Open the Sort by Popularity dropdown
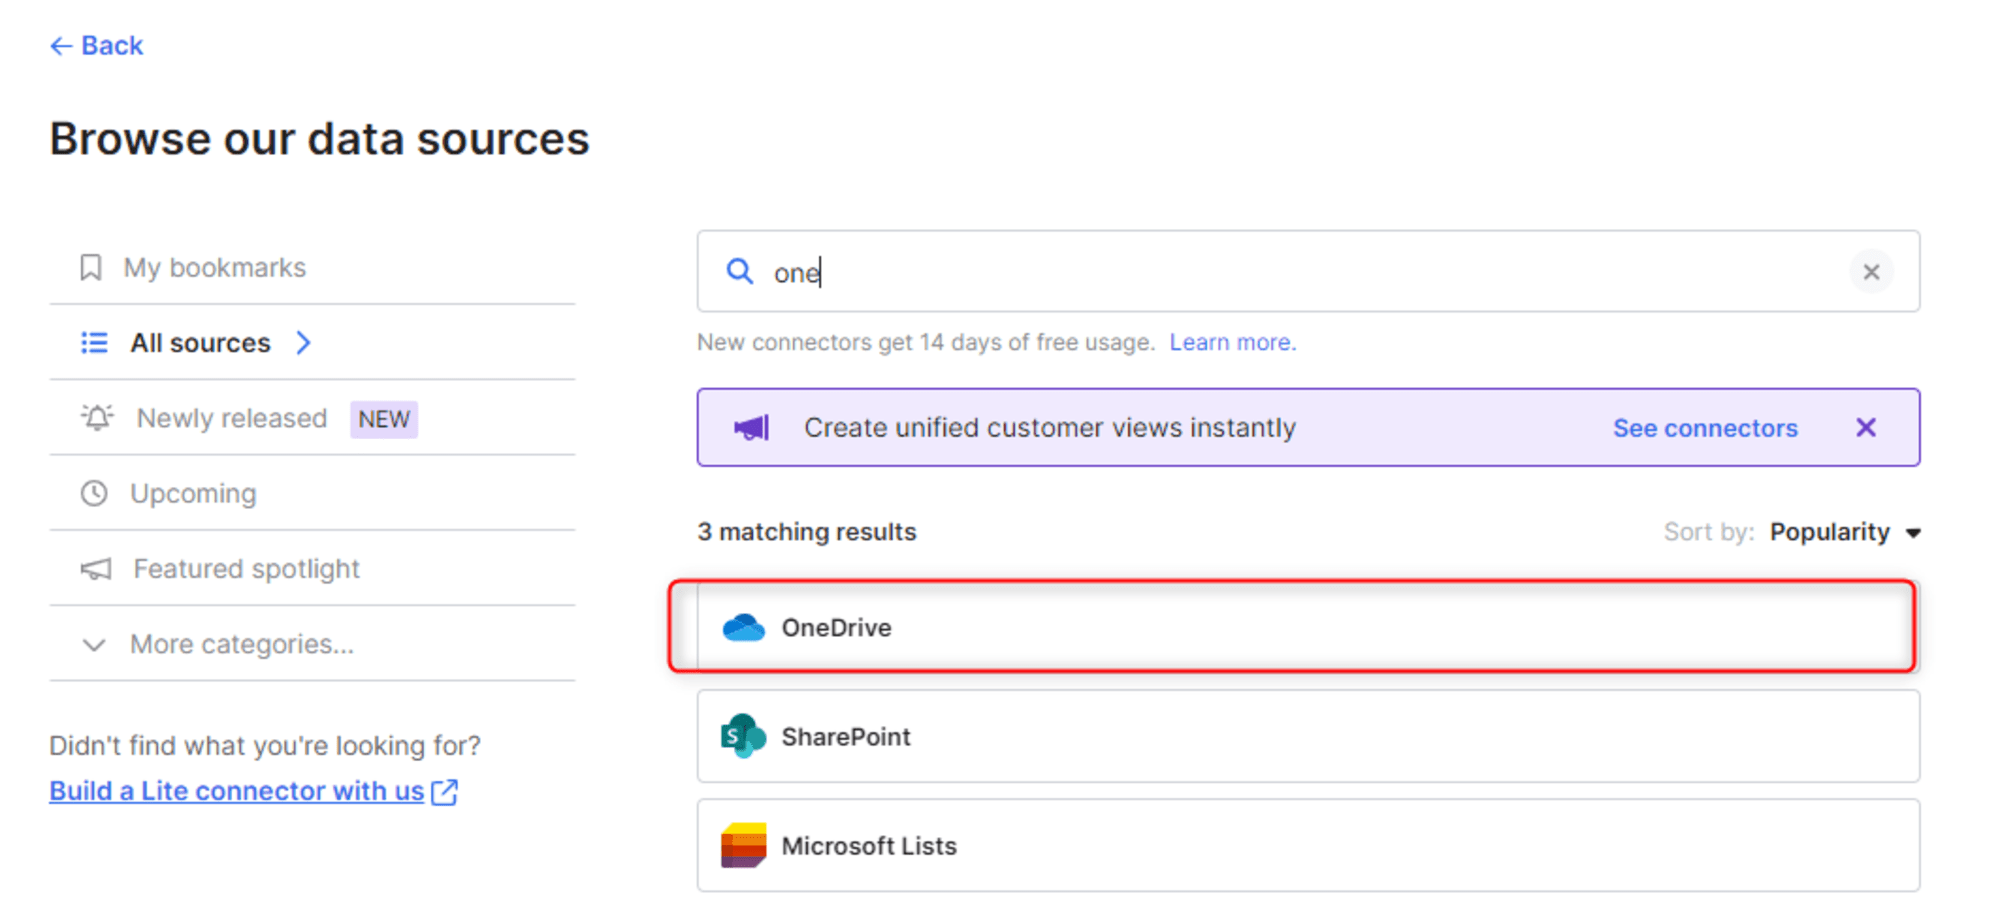Screen dimensions: 2000x913 [x=1845, y=532]
